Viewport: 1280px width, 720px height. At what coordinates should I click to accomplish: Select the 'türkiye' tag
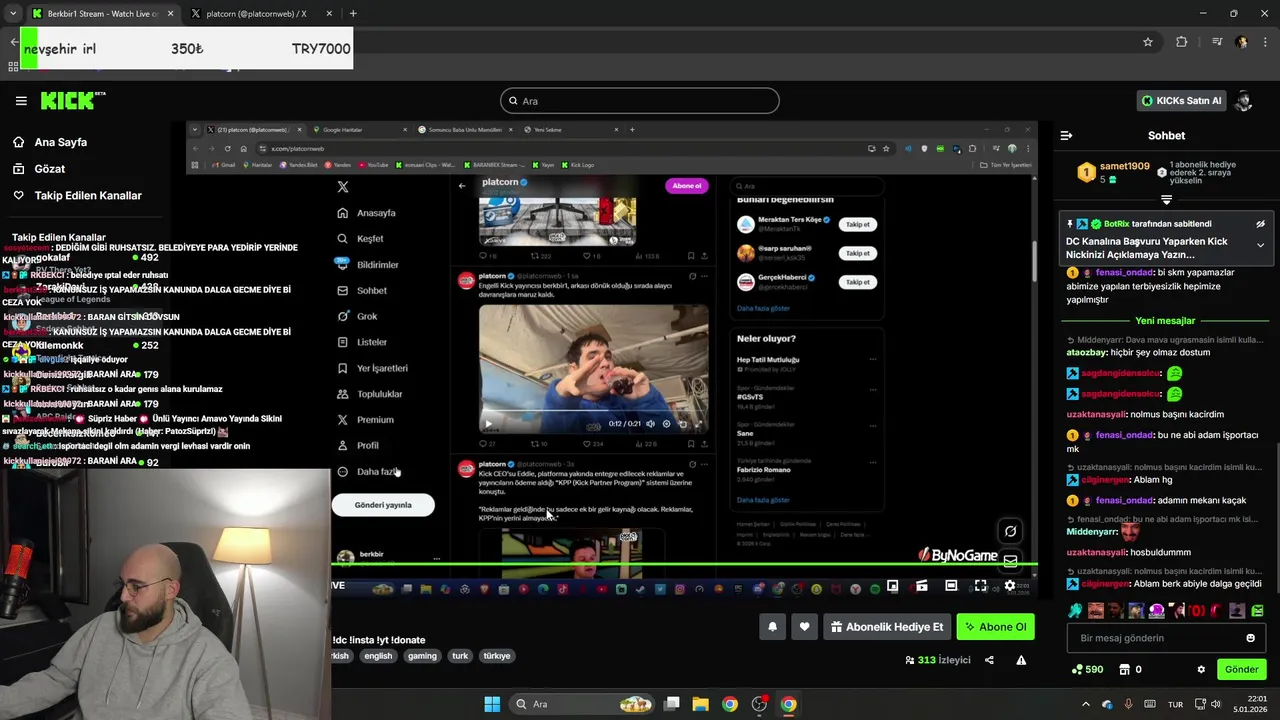[x=497, y=656]
